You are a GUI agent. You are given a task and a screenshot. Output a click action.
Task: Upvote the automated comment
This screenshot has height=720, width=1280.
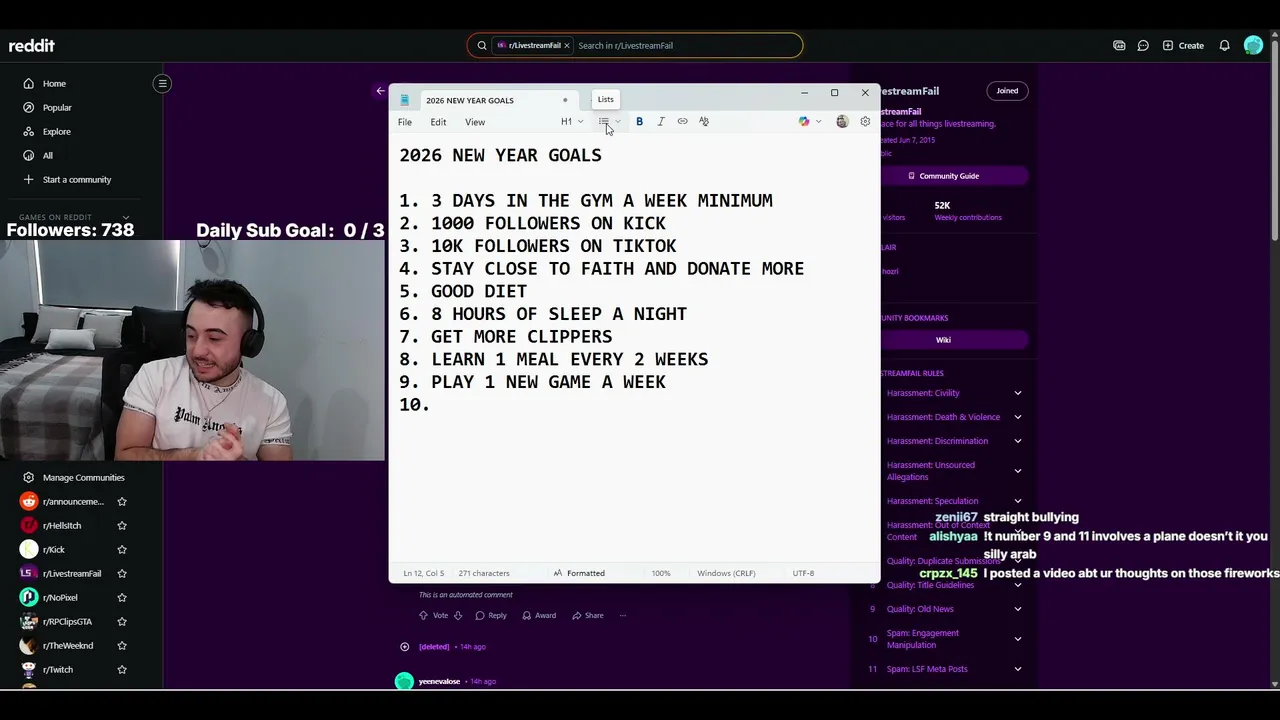pos(425,616)
